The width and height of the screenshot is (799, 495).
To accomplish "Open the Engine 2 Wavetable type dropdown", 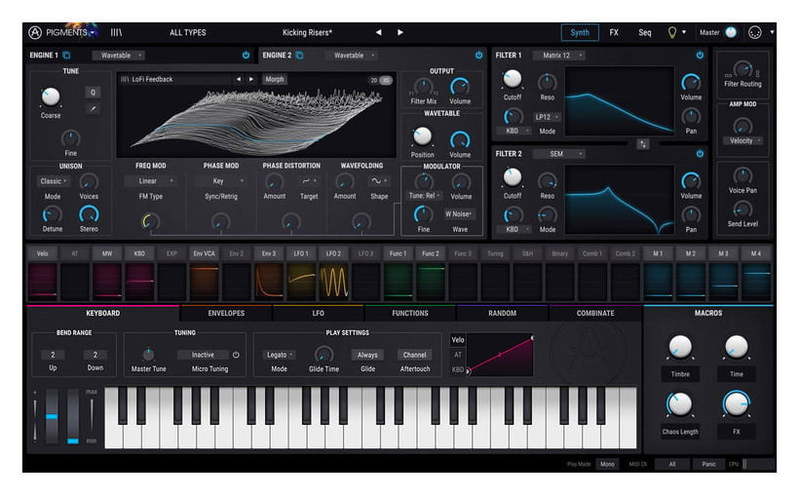I will (351, 56).
